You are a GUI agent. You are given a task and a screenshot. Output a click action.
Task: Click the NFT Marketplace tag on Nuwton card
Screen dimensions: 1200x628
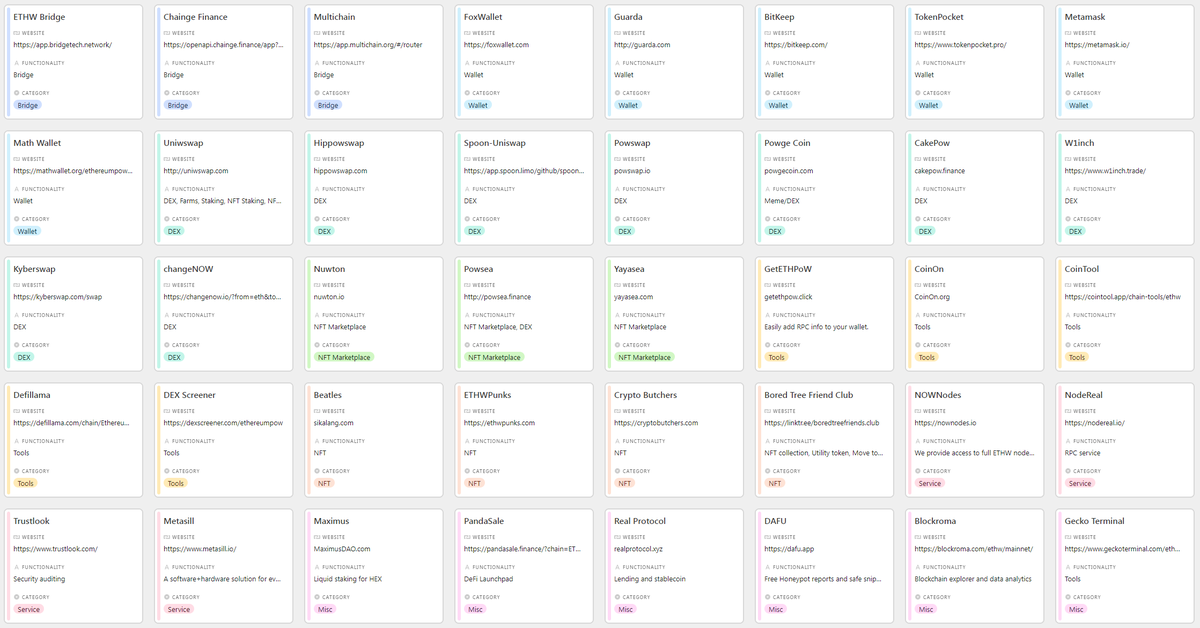pos(344,357)
